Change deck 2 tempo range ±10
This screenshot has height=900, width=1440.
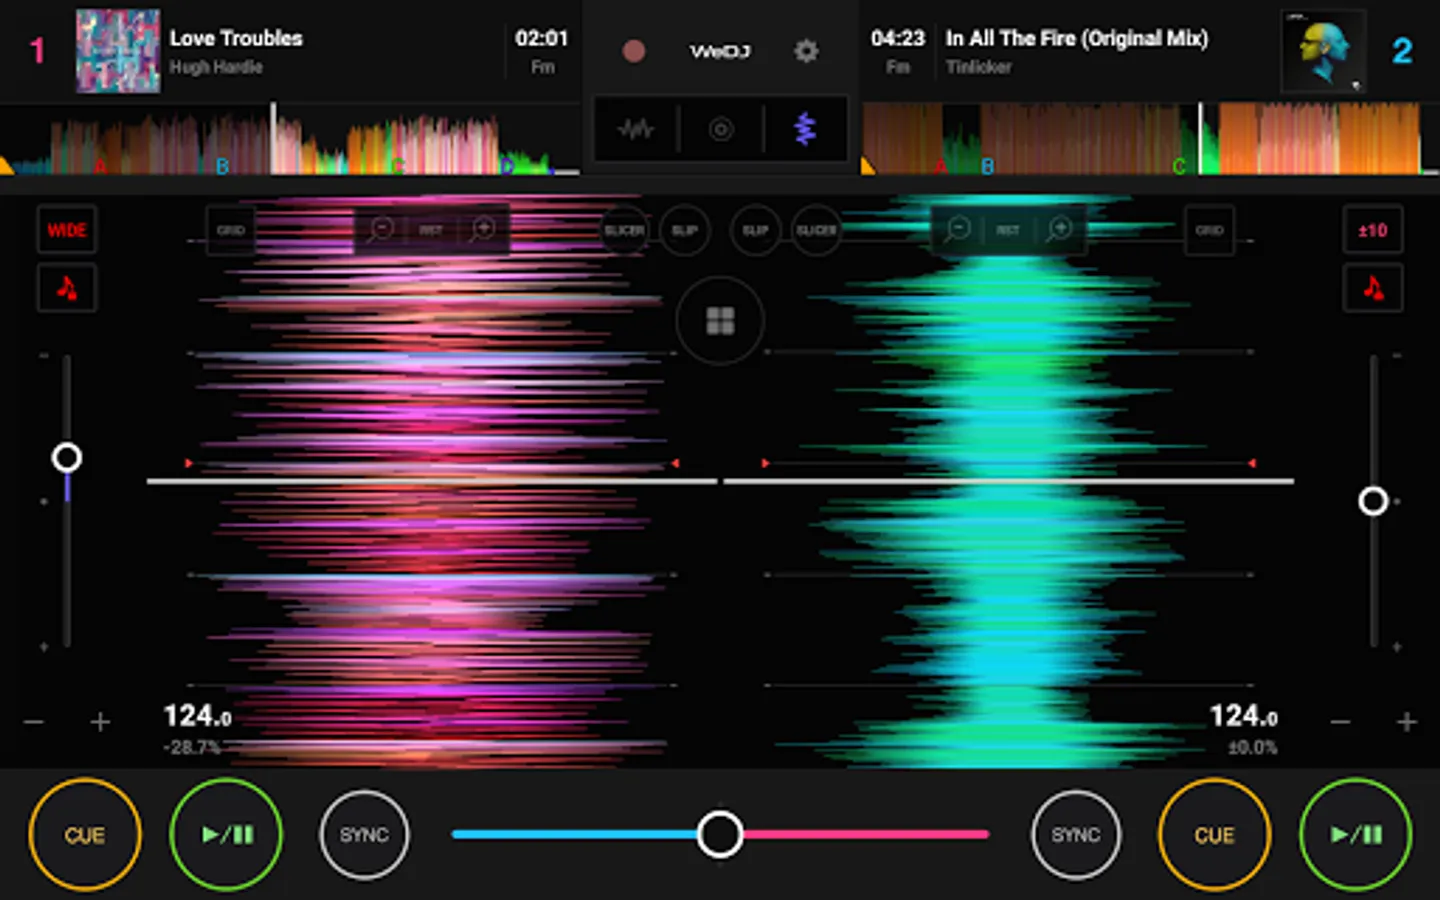[x=1373, y=231]
